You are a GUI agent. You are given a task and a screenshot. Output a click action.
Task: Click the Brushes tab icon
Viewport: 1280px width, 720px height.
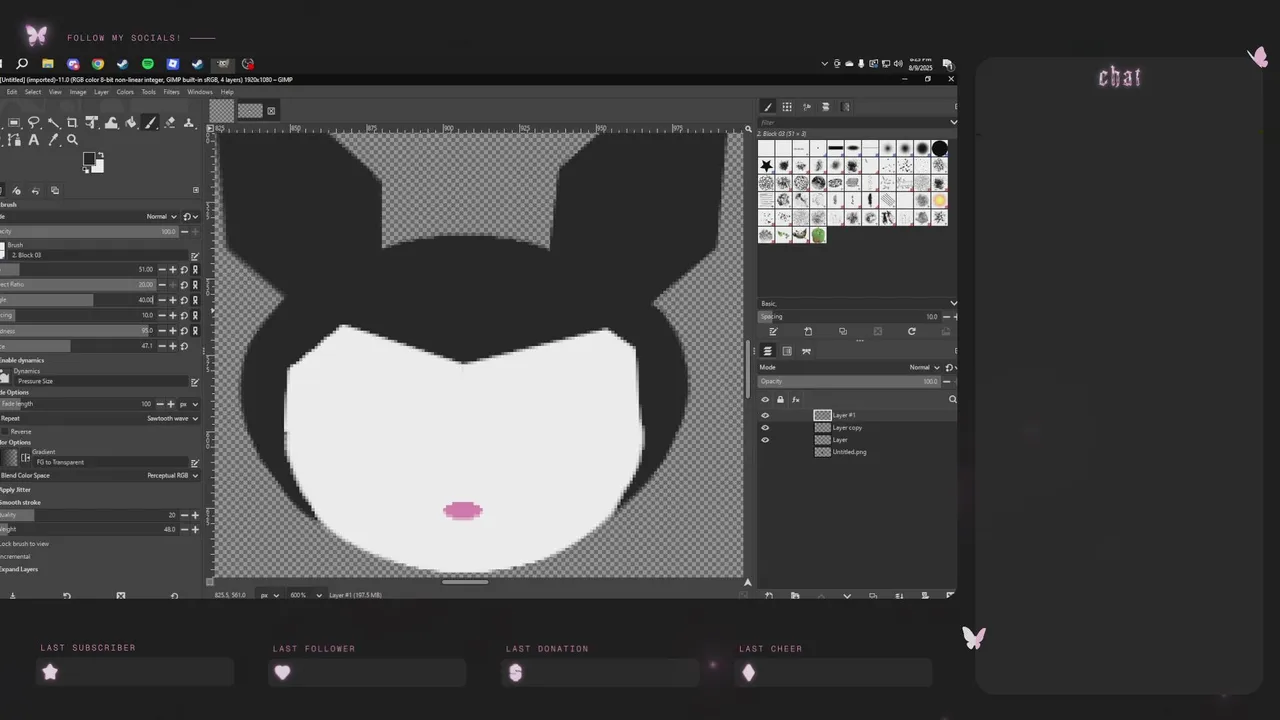click(x=768, y=107)
